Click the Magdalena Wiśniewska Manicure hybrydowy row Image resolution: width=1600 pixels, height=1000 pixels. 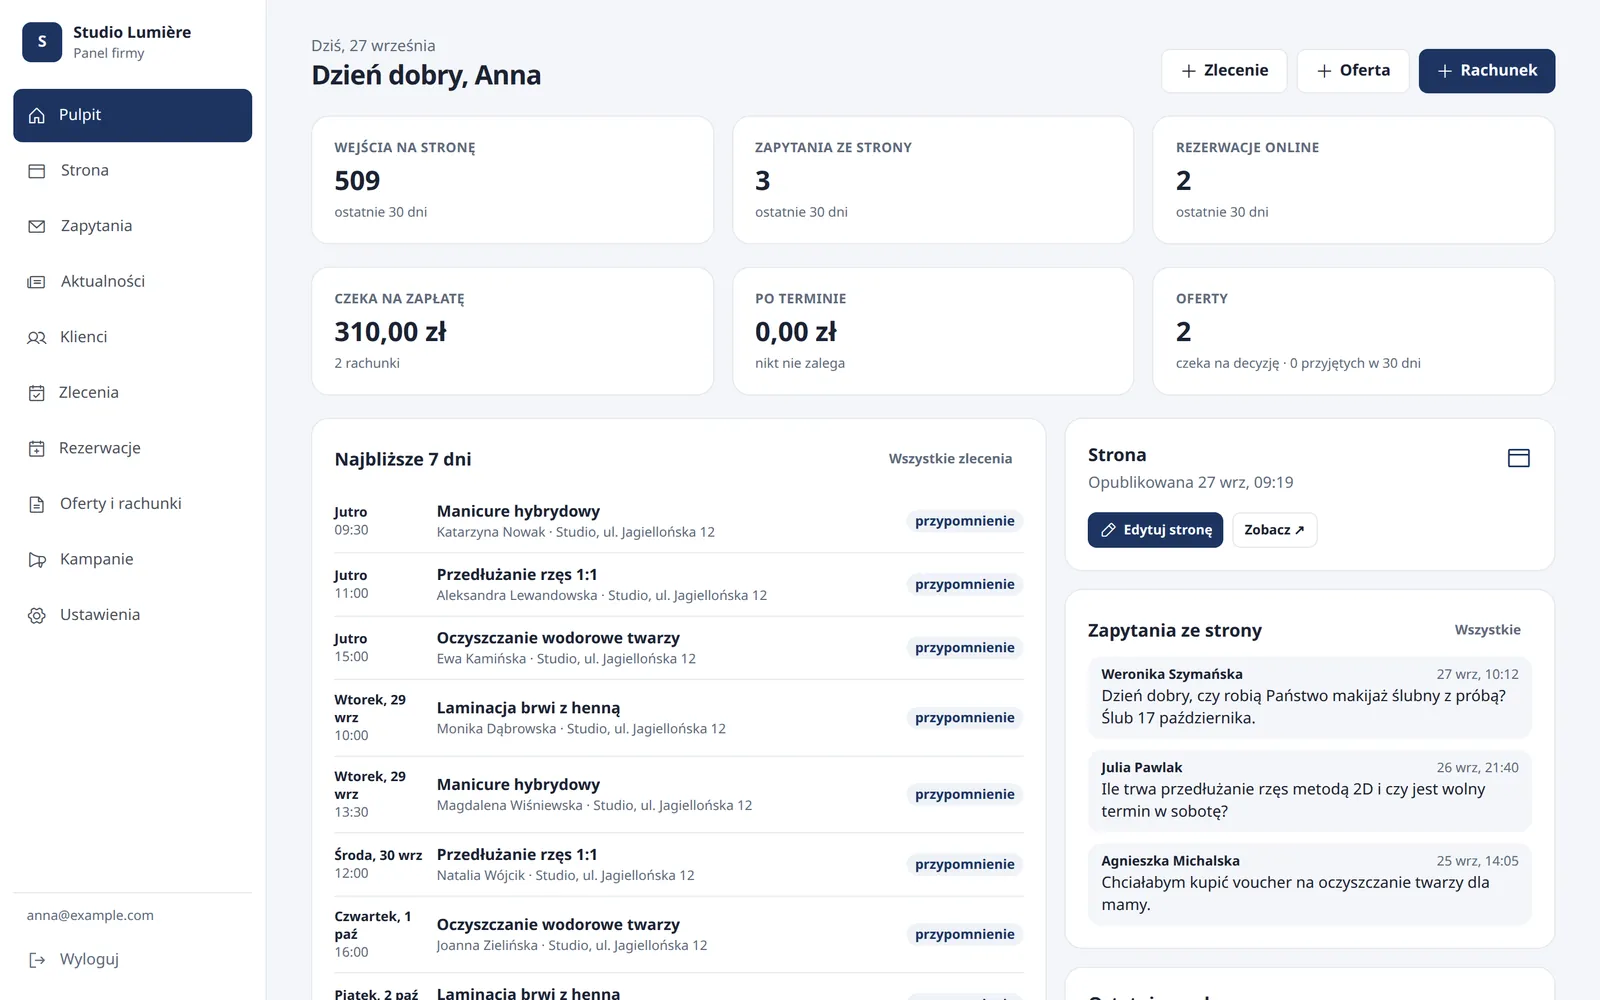(678, 794)
